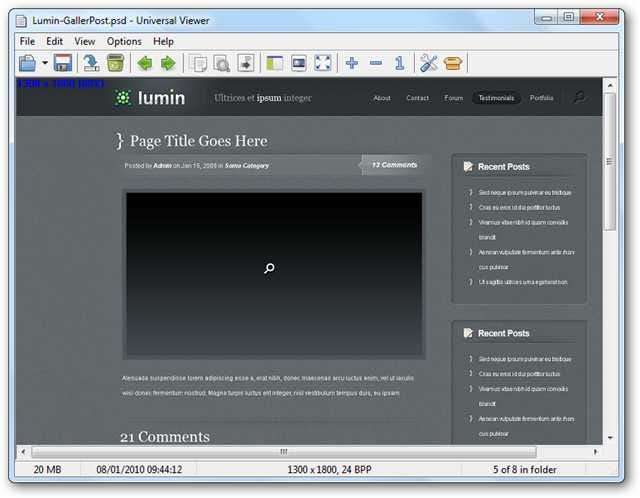Click the horizontal scrollbar thumb
The width and height of the screenshot is (640, 498).
click(283, 452)
